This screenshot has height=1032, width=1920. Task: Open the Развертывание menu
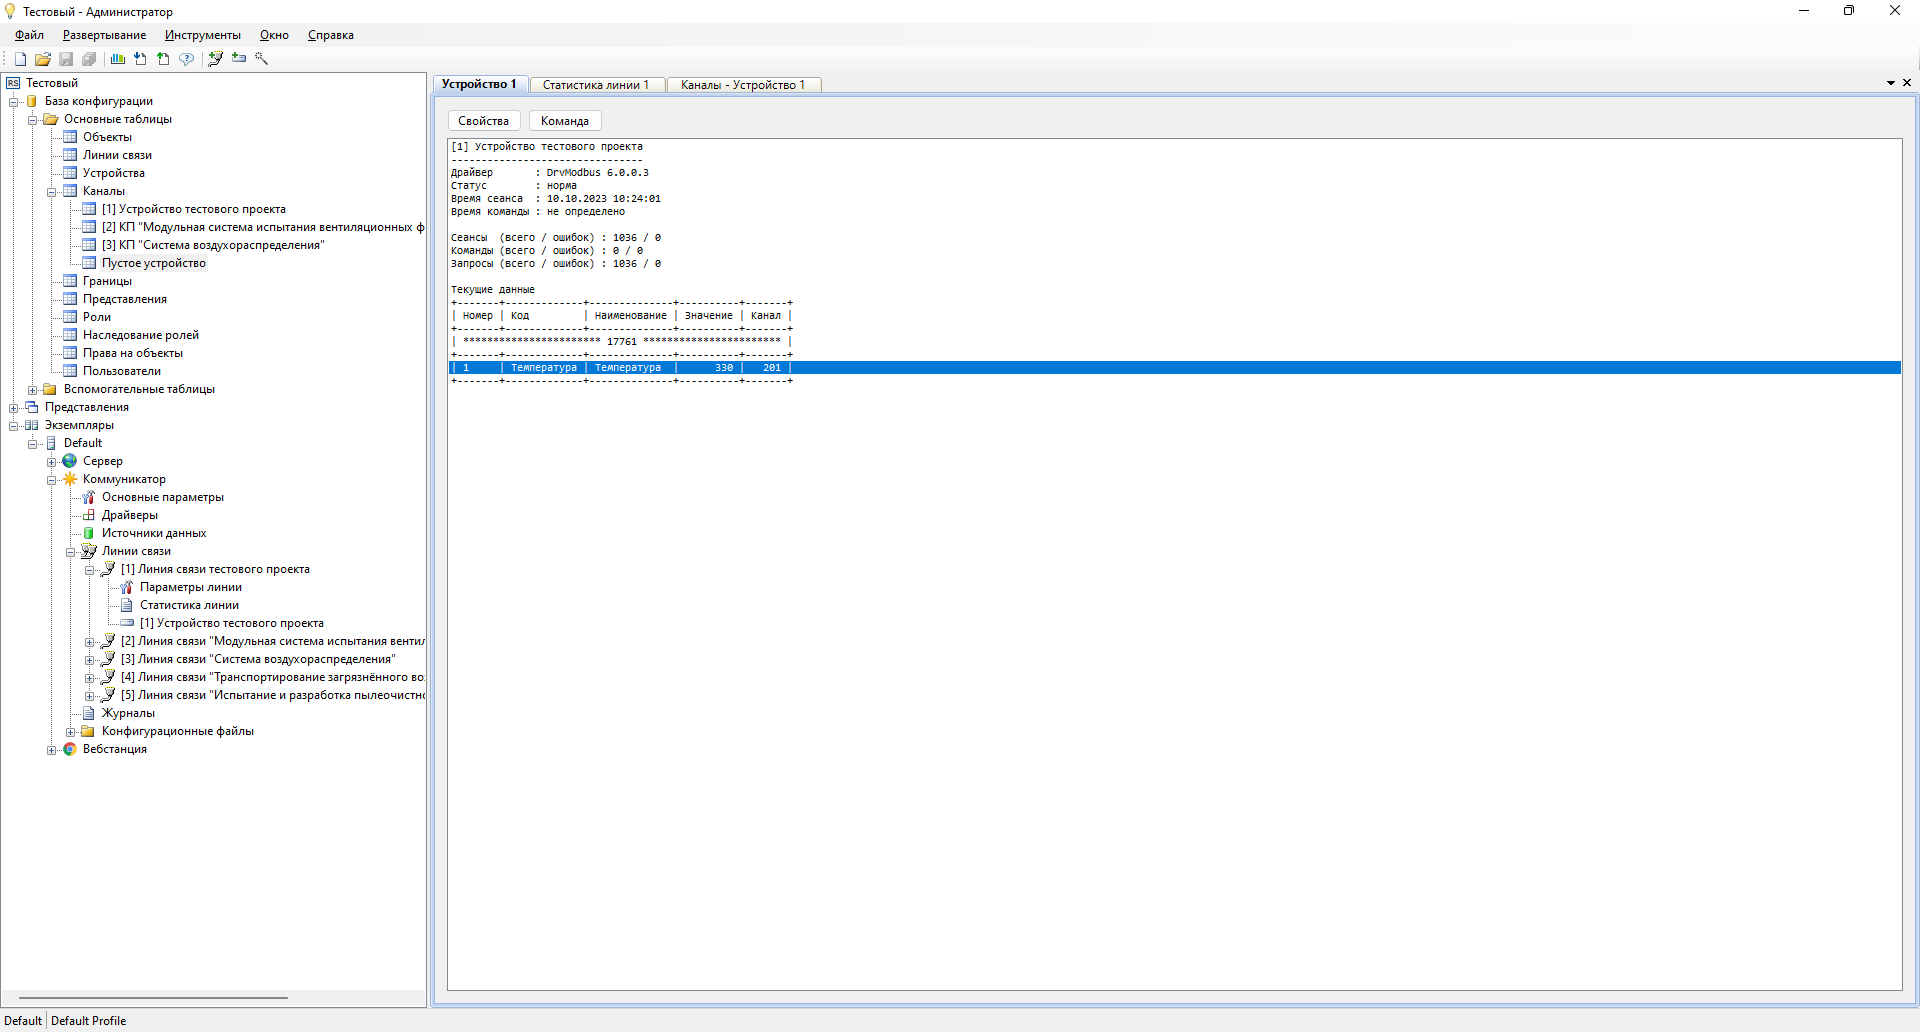click(104, 35)
